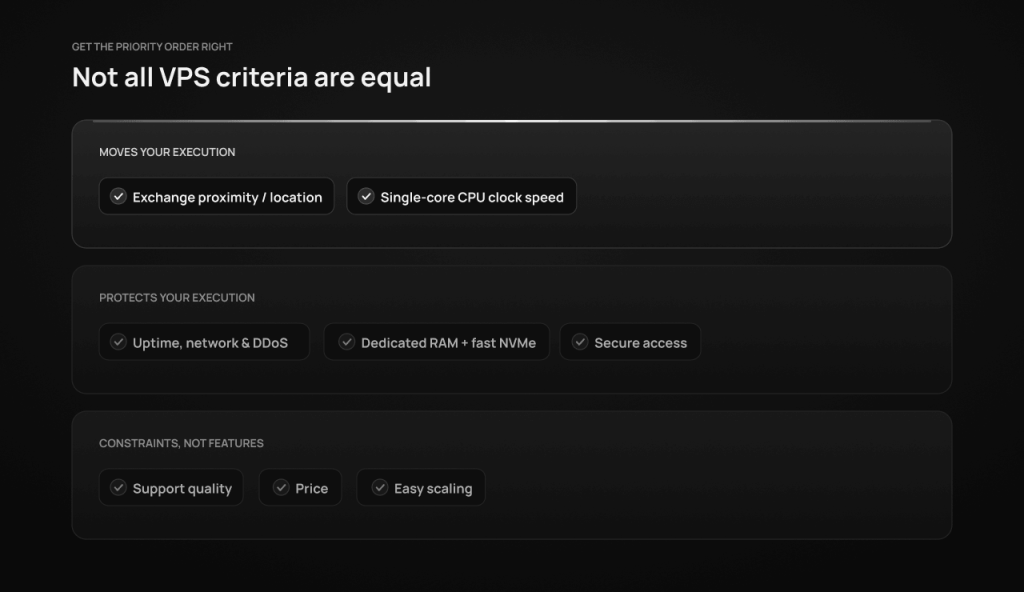The height and width of the screenshot is (592, 1024).
Task: Click the check icon next to Uptime, network & DDoS
Action: tap(118, 342)
